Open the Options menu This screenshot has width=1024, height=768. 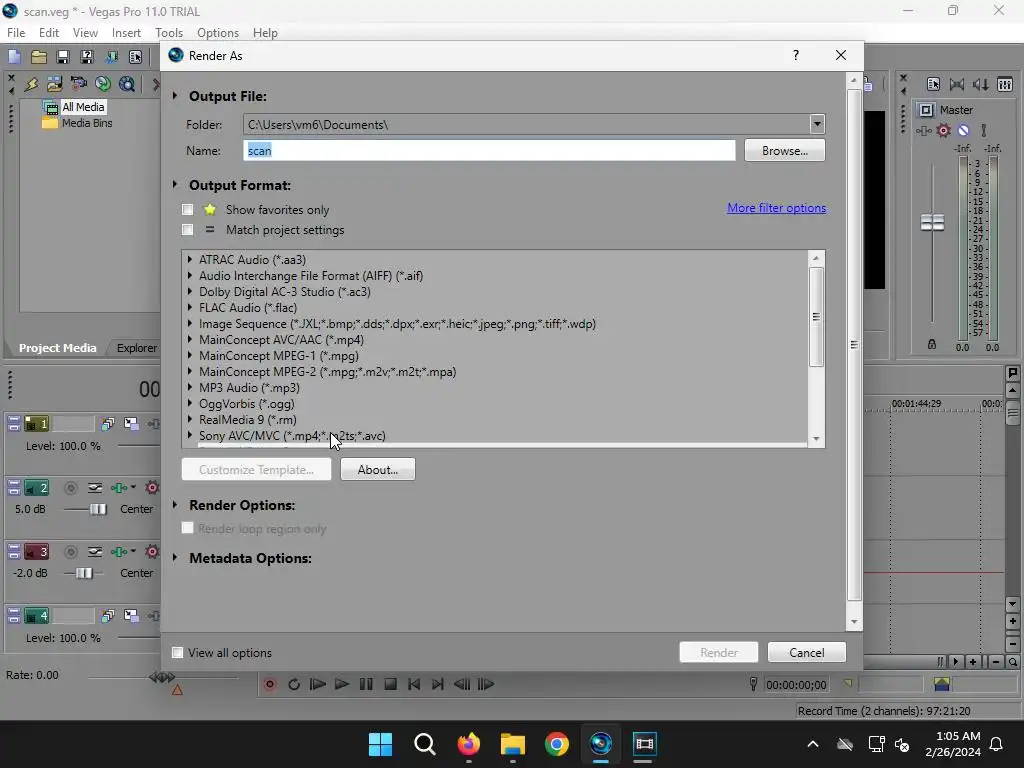(x=218, y=33)
